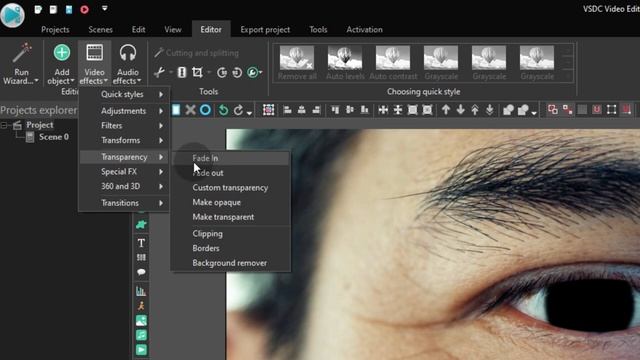Image resolution: width=640 pixels, height=360 pixels.
Task: Open the Edit ribbon tab
Action: [x=138, y=29]
